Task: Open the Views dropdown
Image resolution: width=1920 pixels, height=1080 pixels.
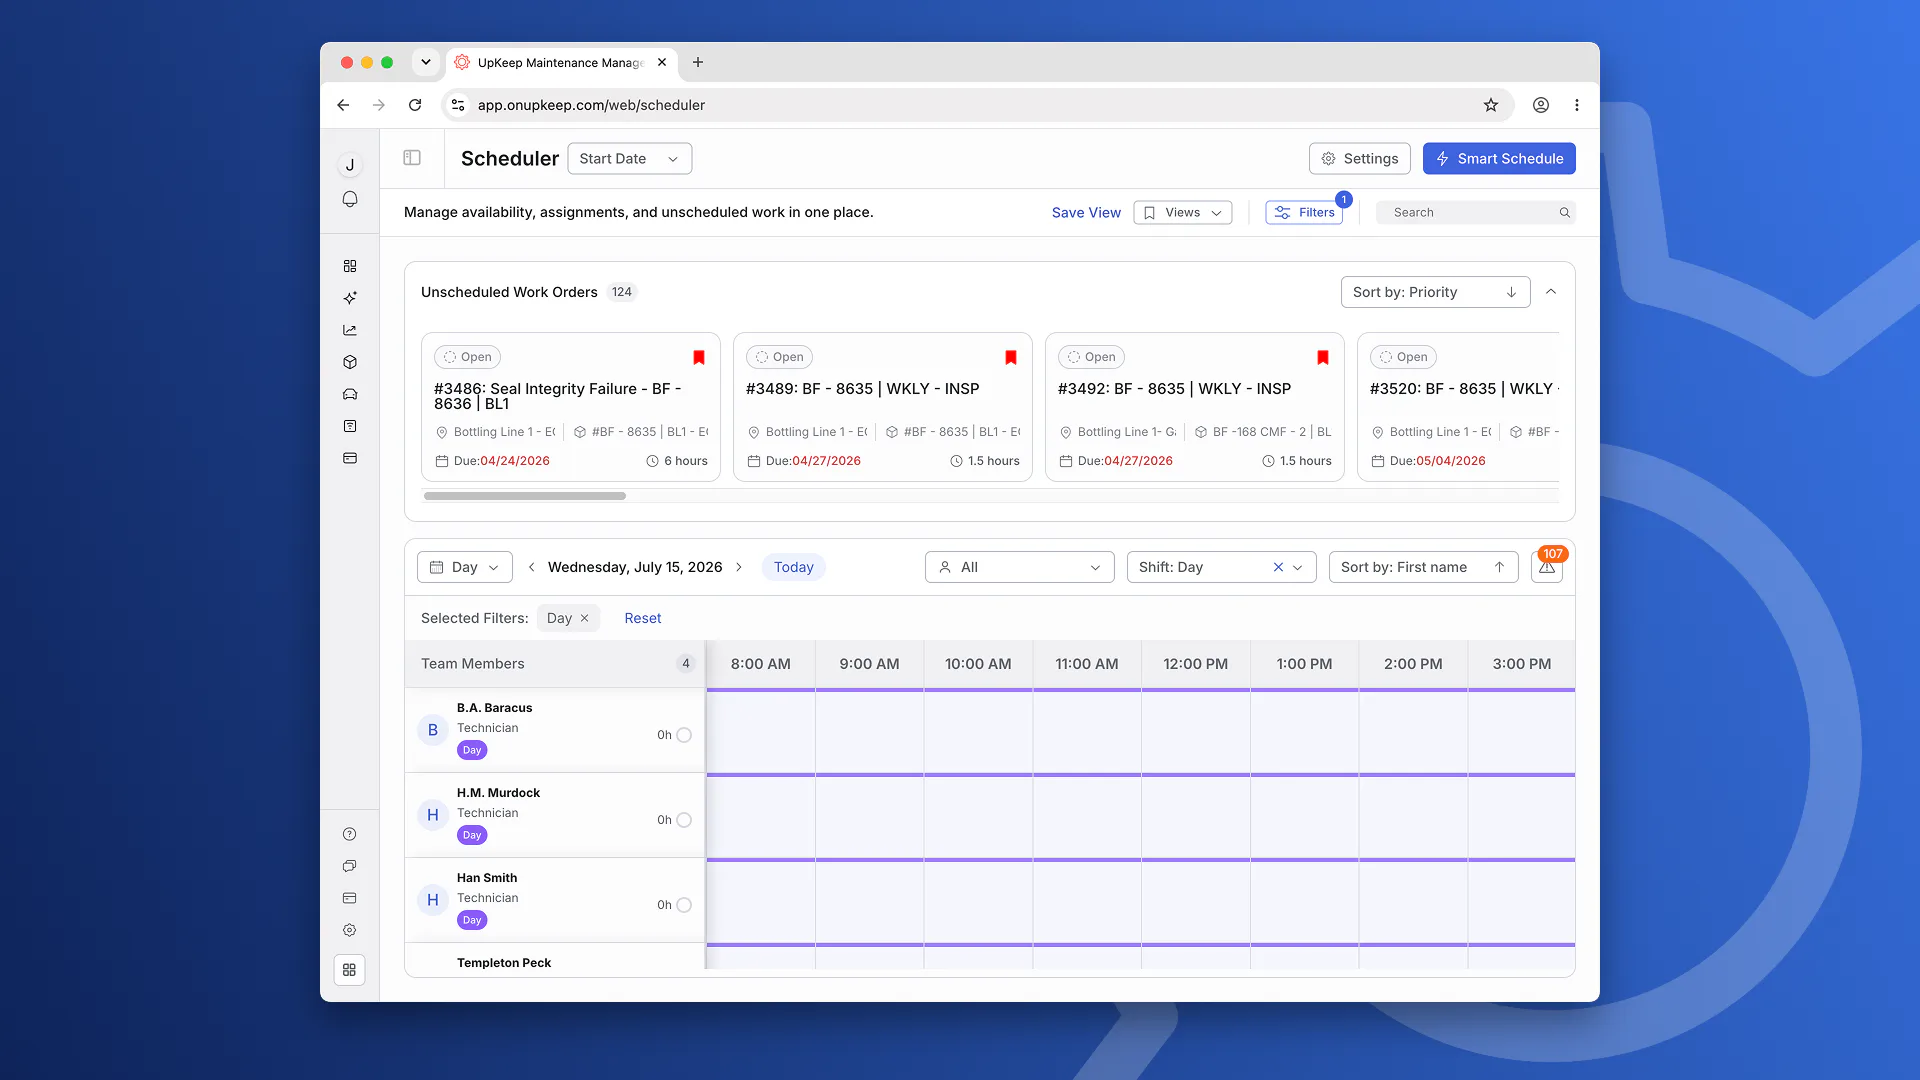Action: coord(1183,212)
